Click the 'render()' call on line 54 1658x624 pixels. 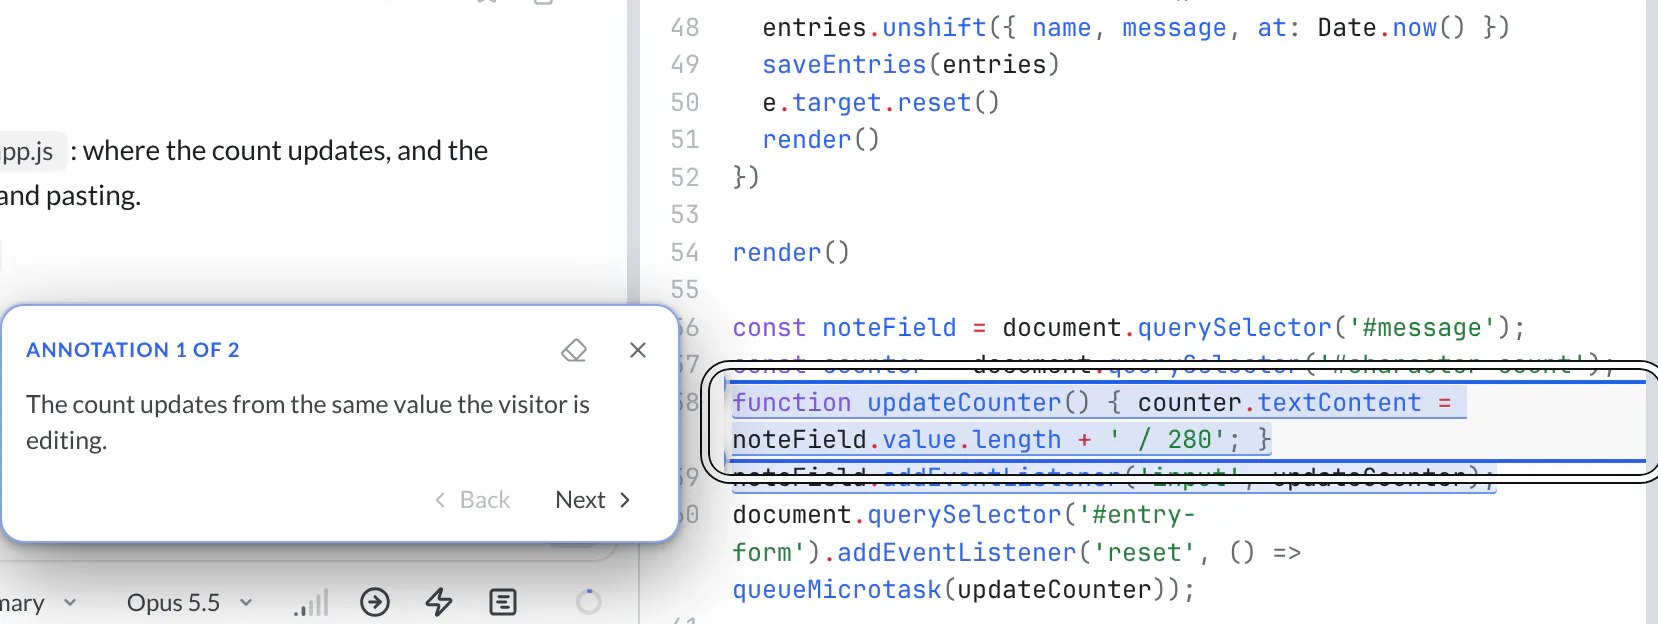(x=791, y=253)
